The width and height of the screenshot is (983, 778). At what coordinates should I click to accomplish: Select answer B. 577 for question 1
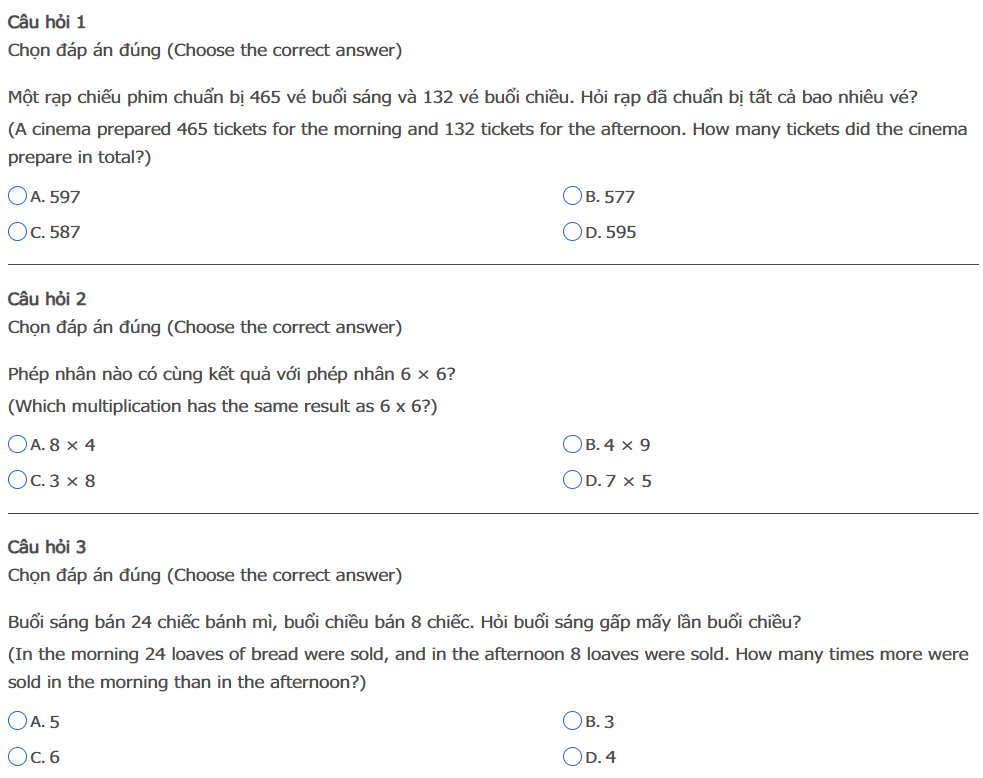572,196
